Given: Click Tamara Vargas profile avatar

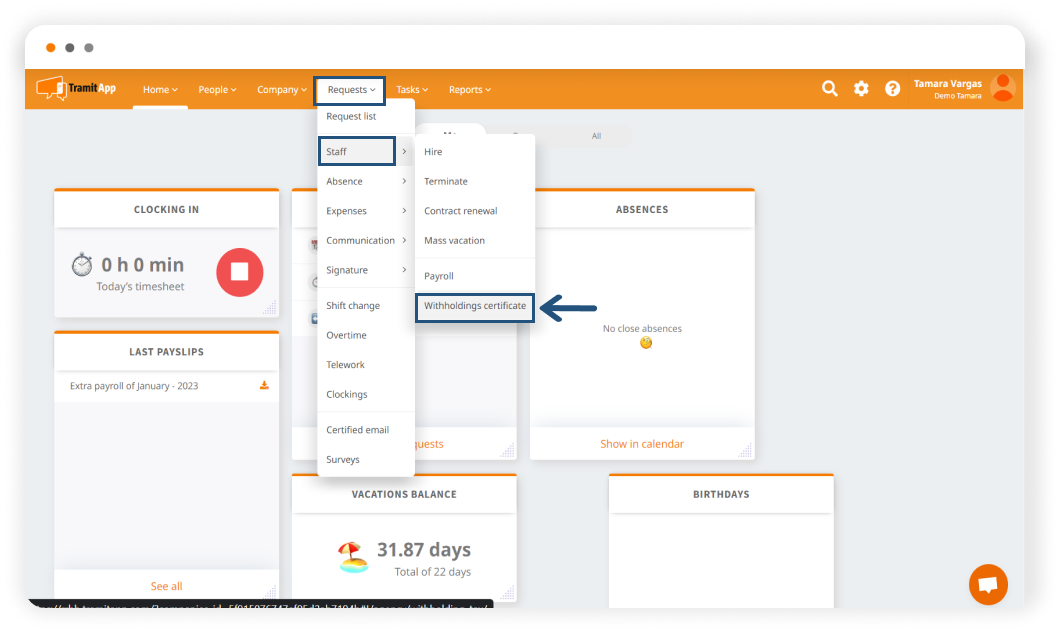Looking at the screenshot, I should tap(1002, 88).
